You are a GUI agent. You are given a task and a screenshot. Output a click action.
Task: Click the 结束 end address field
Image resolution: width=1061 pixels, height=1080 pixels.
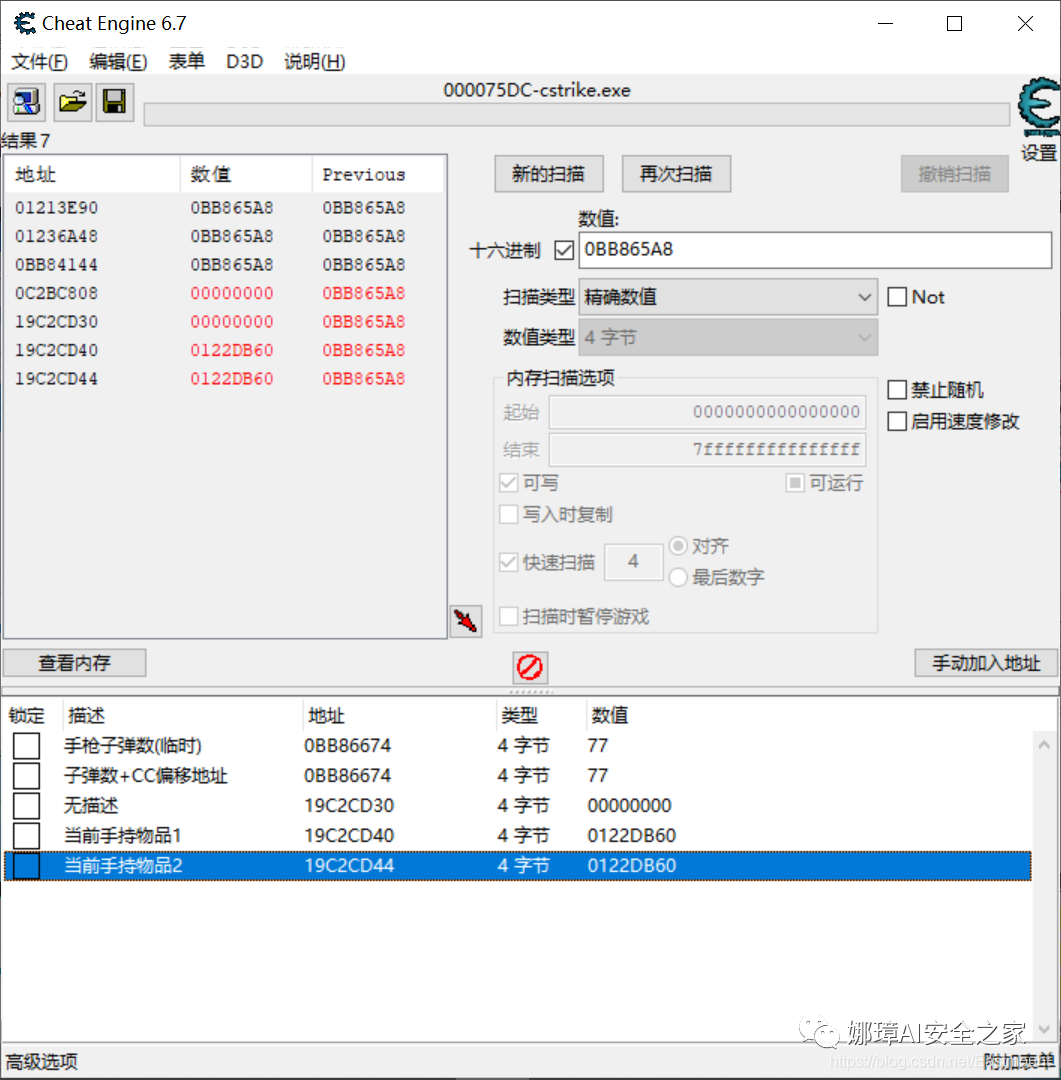[x=707, y=450]
